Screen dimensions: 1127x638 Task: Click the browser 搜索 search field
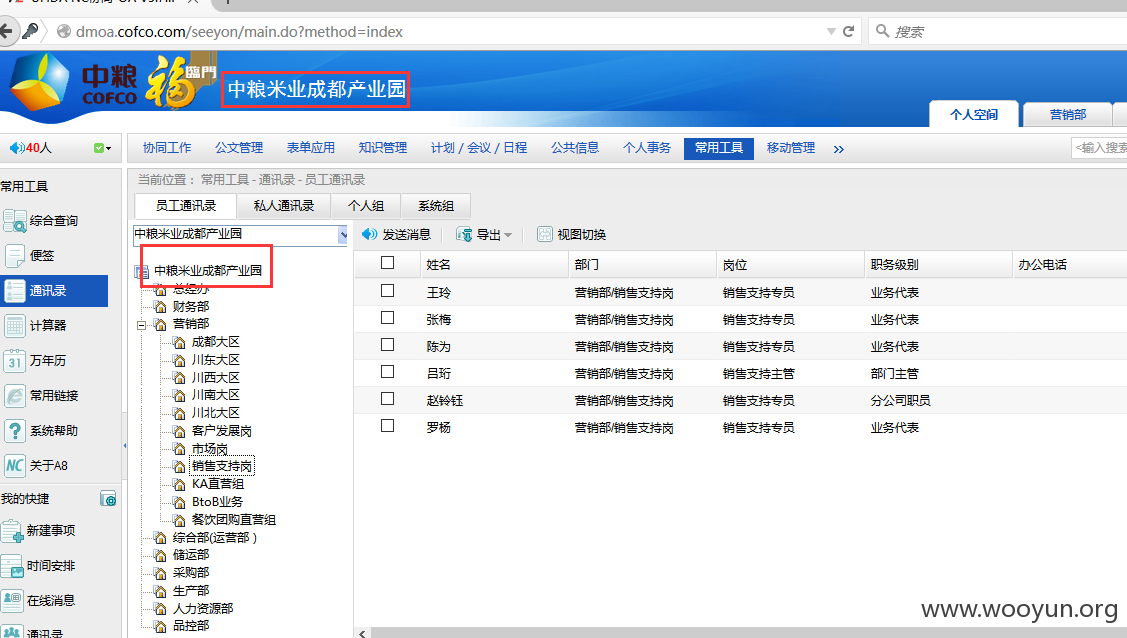999,31
